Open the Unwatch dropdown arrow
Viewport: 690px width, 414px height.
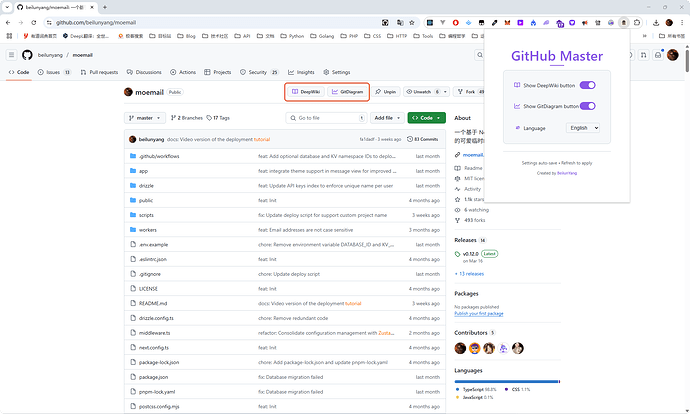(x=445, y=92)
